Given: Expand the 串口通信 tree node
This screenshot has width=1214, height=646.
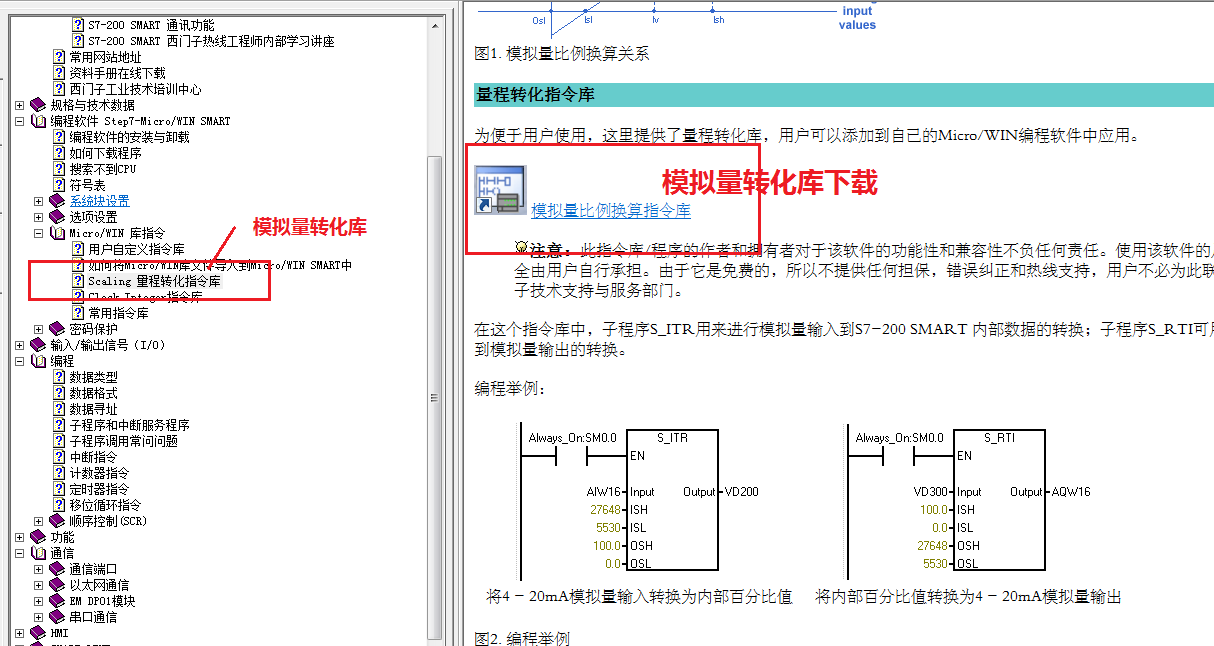Looking at the screenshot, I should [38, 617].
